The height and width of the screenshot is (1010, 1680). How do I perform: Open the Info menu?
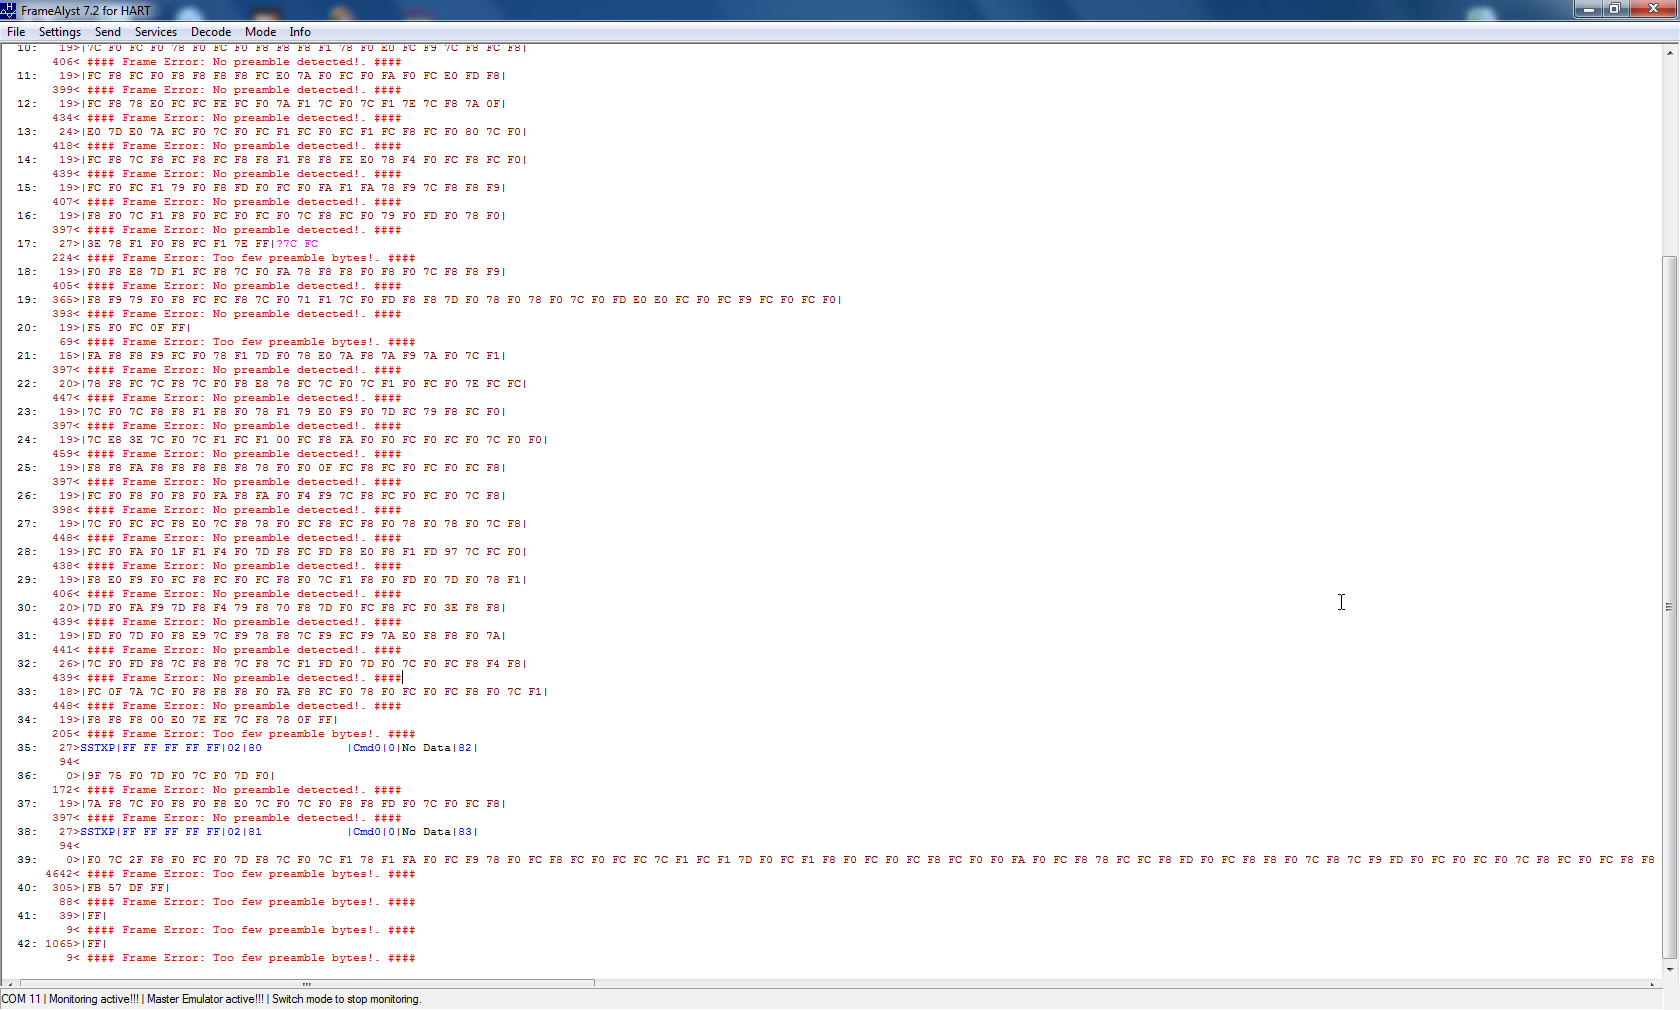click(x=300, y=32)
